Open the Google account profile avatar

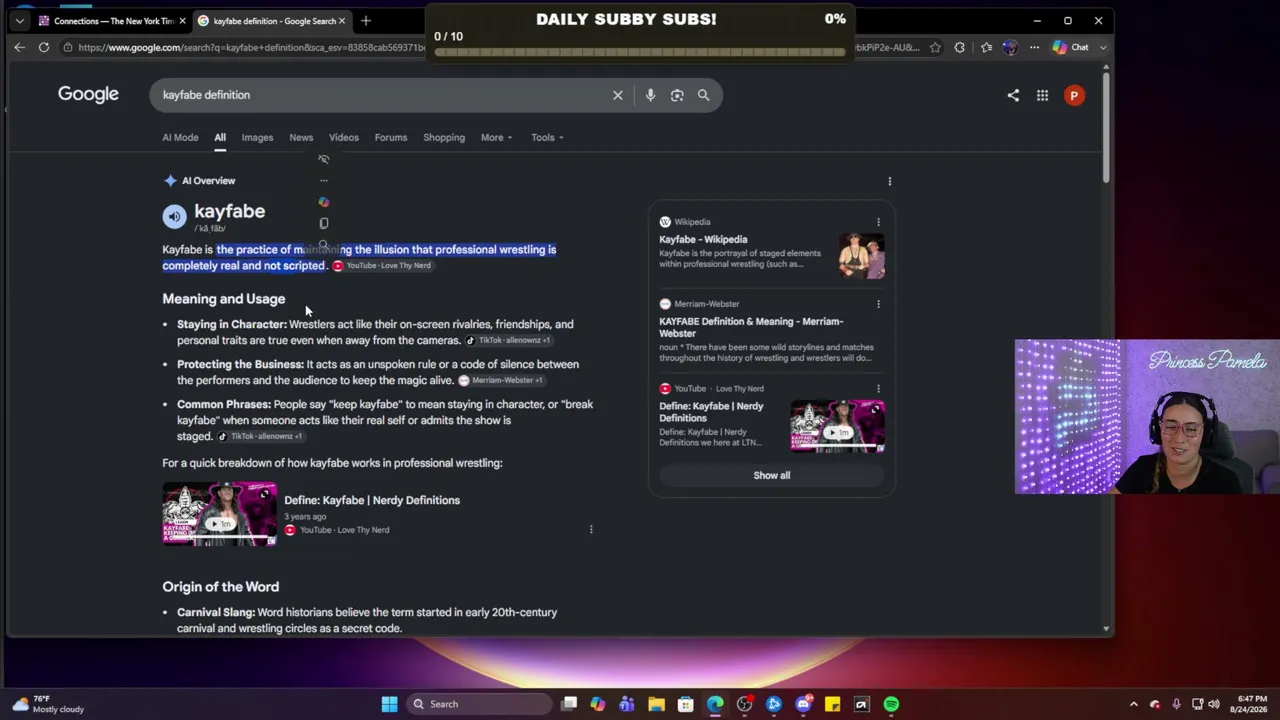pyautogui.click(x=1074, y=95)
